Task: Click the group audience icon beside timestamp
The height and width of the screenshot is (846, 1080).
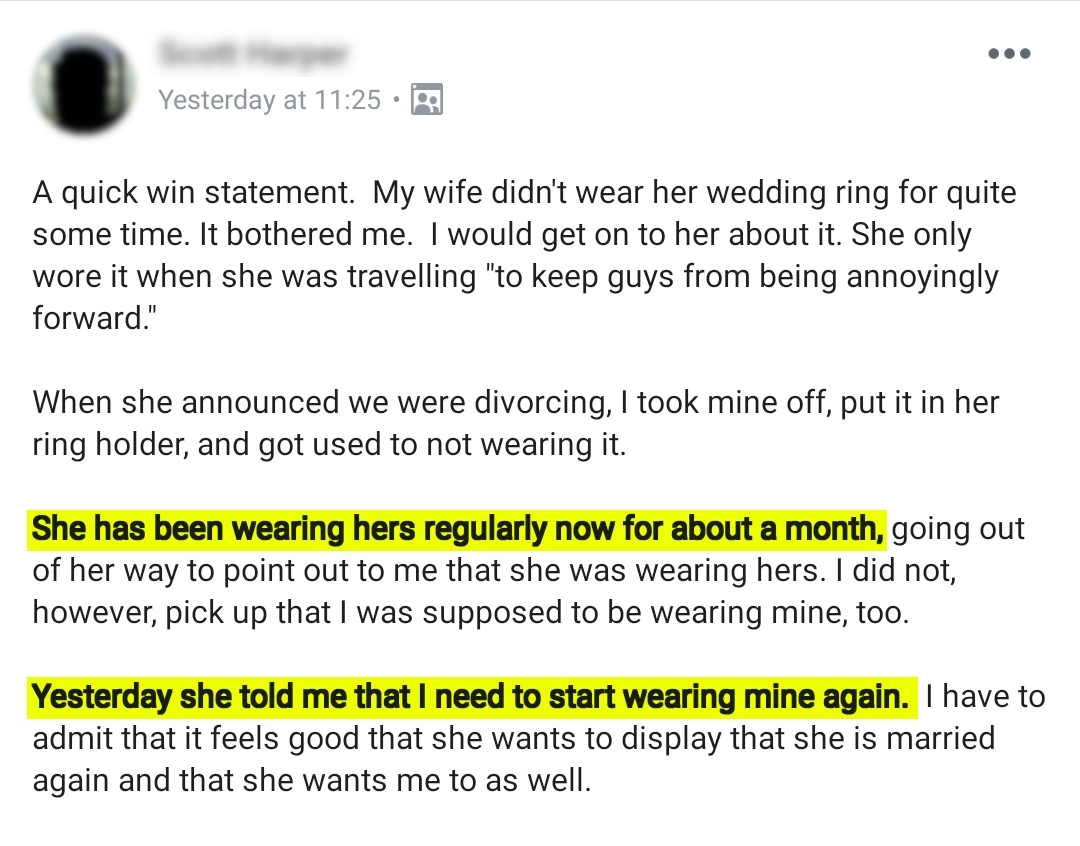Action: [x=427, y=100]
